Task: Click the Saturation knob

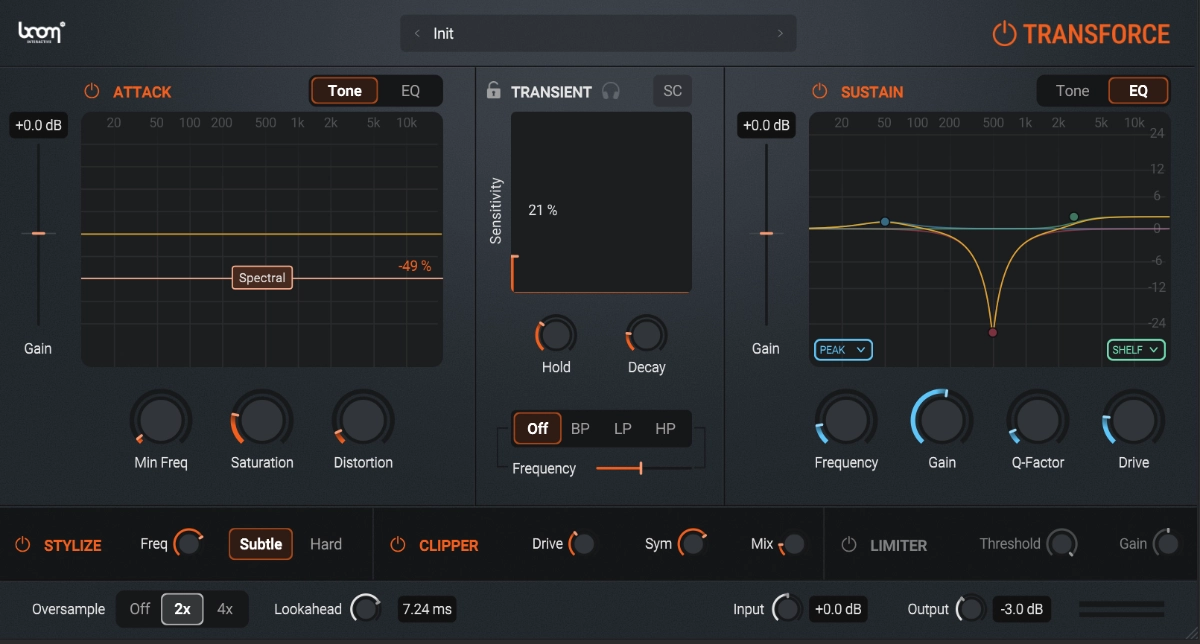Action: 261,420
